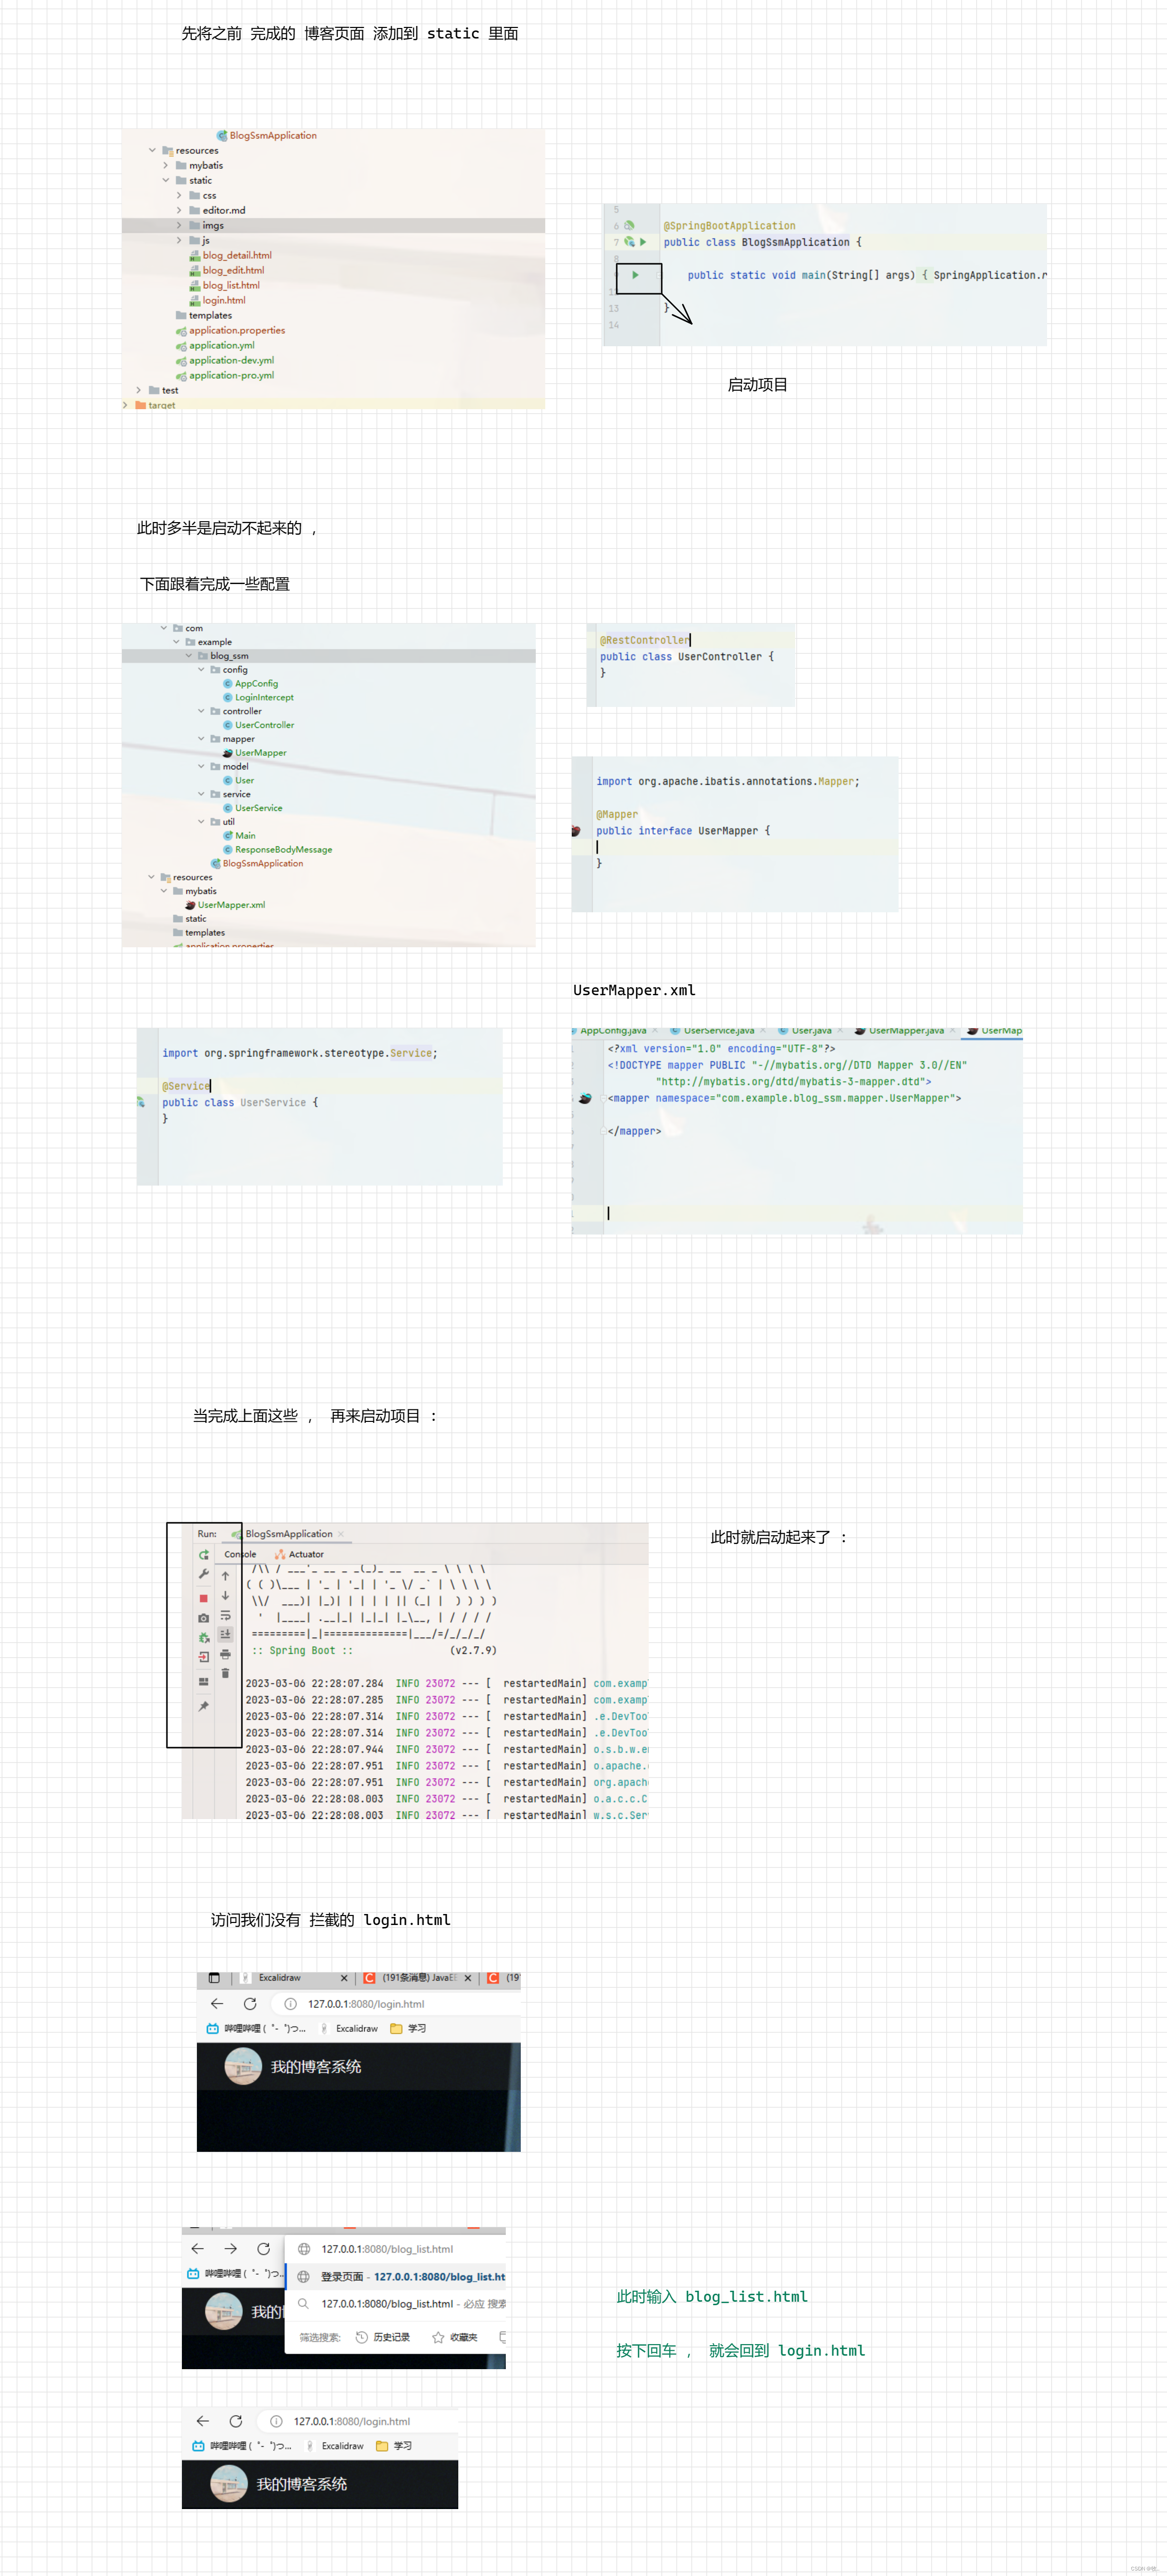Click the browser forward arrow button
Viewport: 1167px width, 2576px height.
[231, 2248]
